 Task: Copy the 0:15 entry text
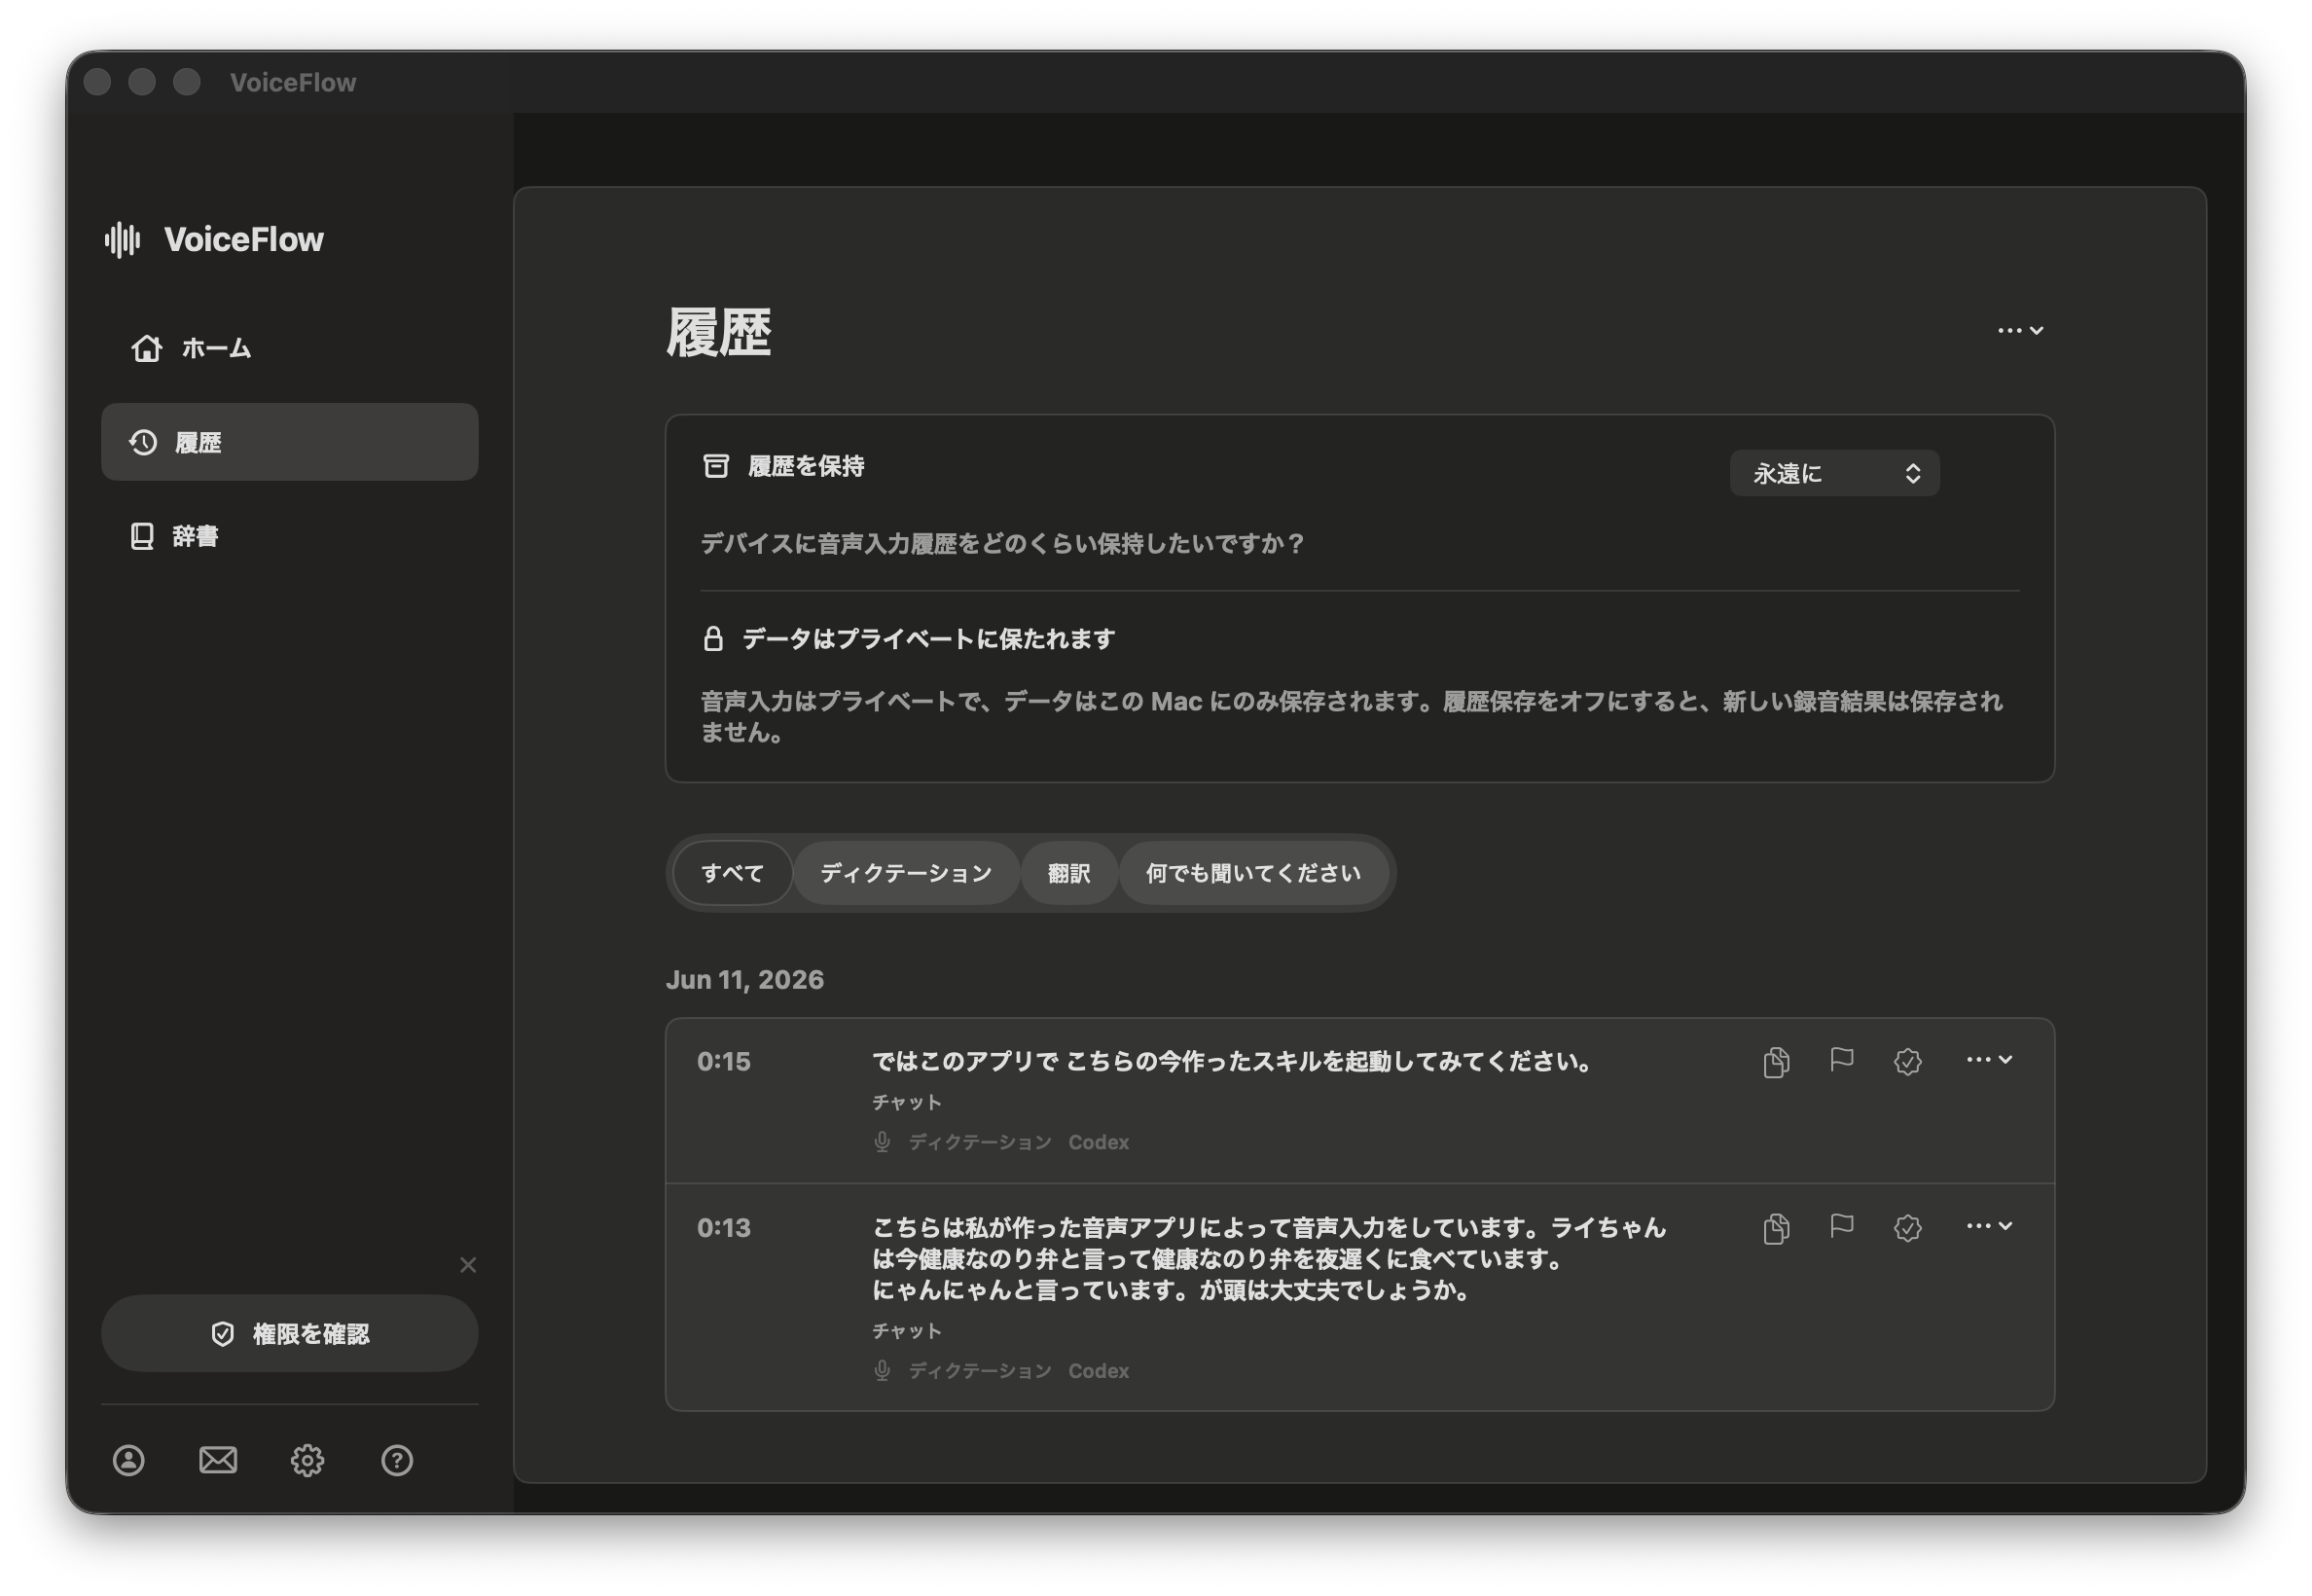1776,1061
